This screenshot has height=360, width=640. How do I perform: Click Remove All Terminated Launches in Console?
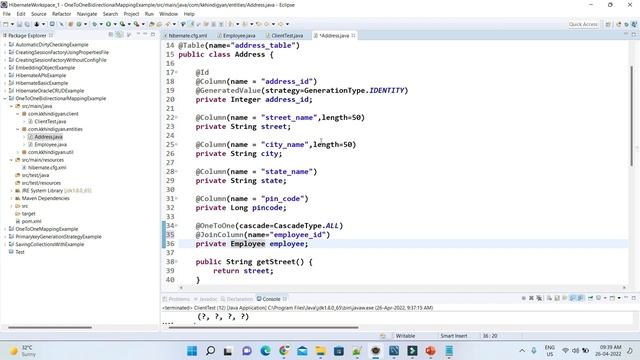click(539, 298)
